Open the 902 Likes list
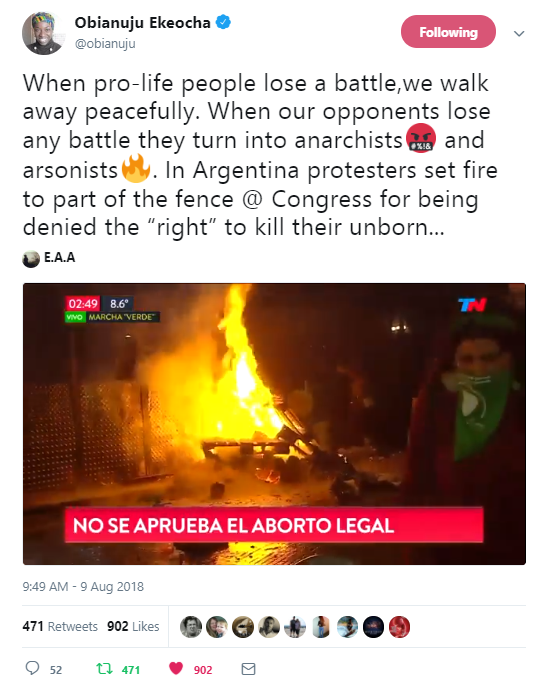This screenshot has width=554, height=694. 133,626
